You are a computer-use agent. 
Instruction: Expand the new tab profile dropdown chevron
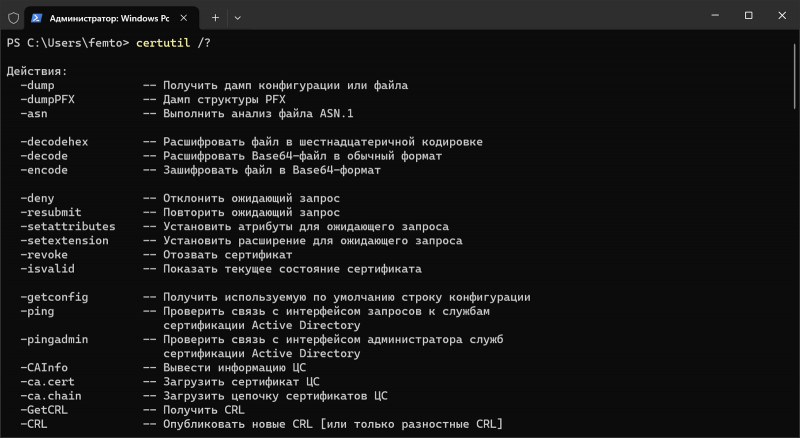[238, 18]
